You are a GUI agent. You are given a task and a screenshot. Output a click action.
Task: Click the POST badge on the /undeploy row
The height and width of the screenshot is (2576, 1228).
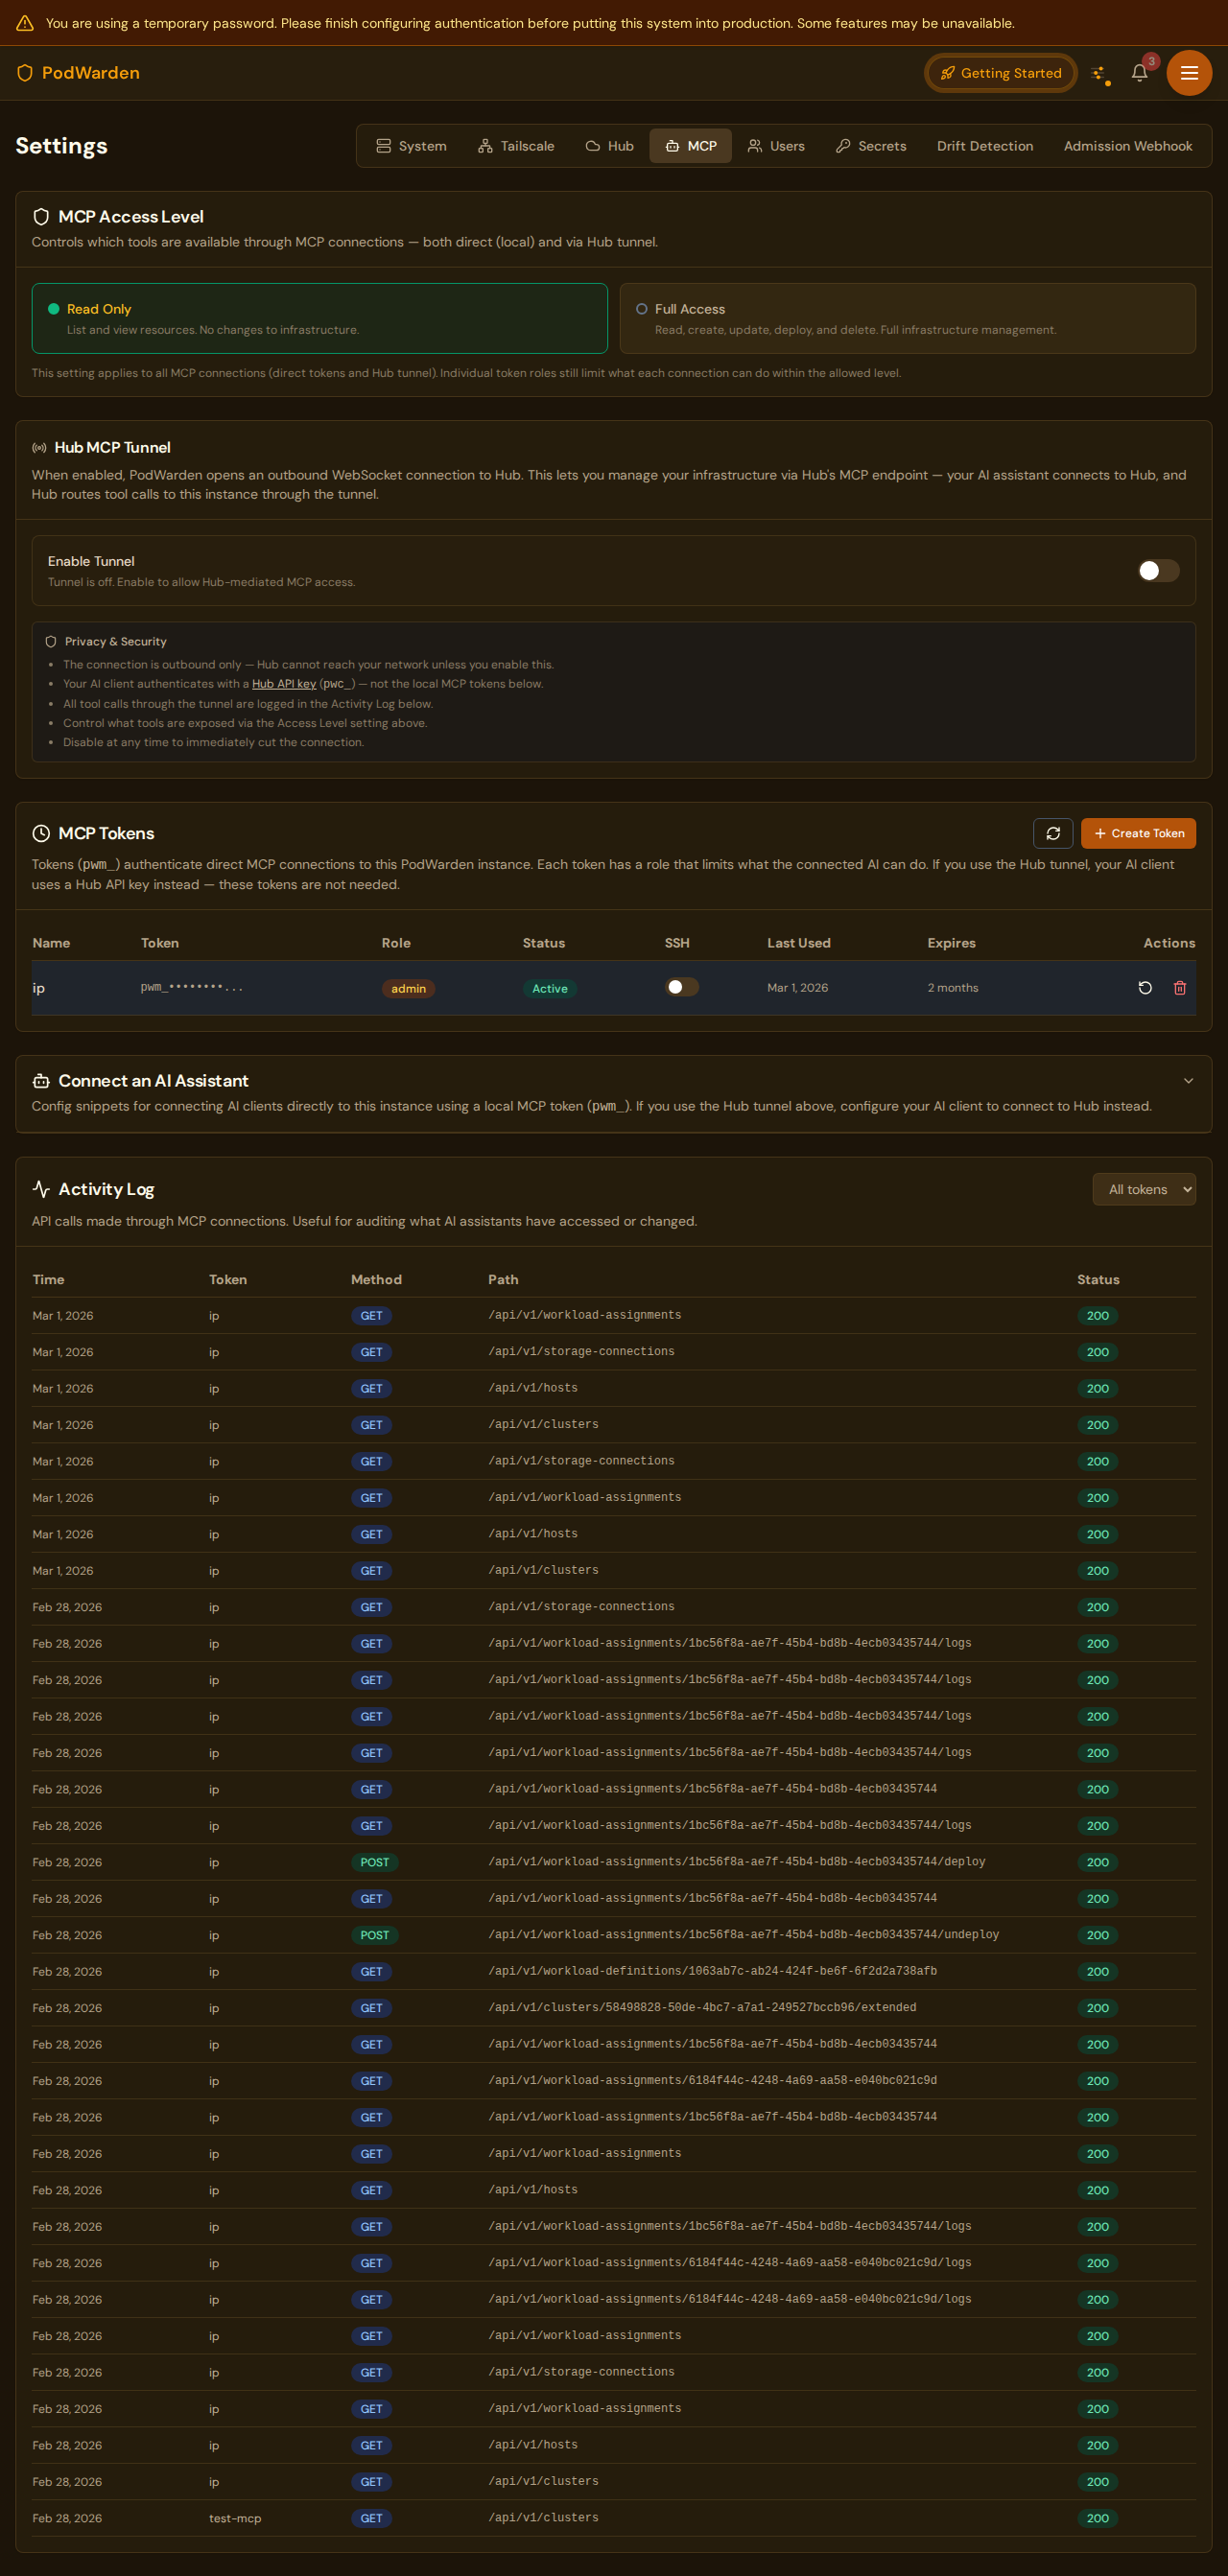point(375,1935)
